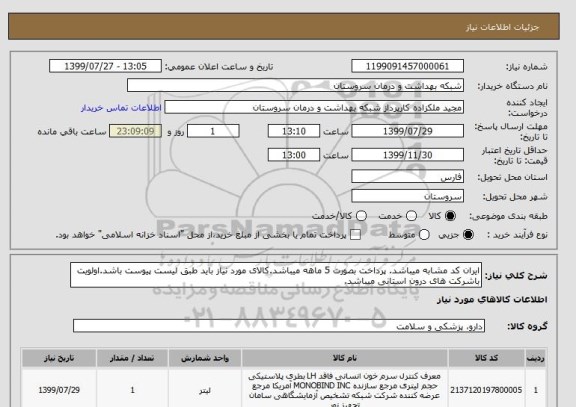Select the متوسط purchase type radio
The height and width of the screenshot is (407, 576).
(x=424, y=235)
